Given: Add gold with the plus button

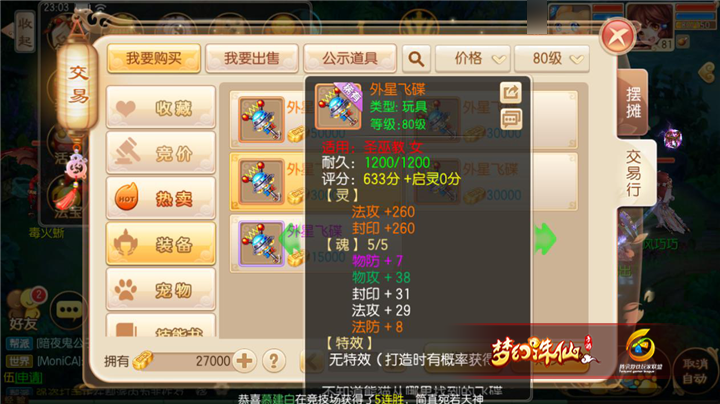Looking at the screenshot, I should (x=244, y=361).
